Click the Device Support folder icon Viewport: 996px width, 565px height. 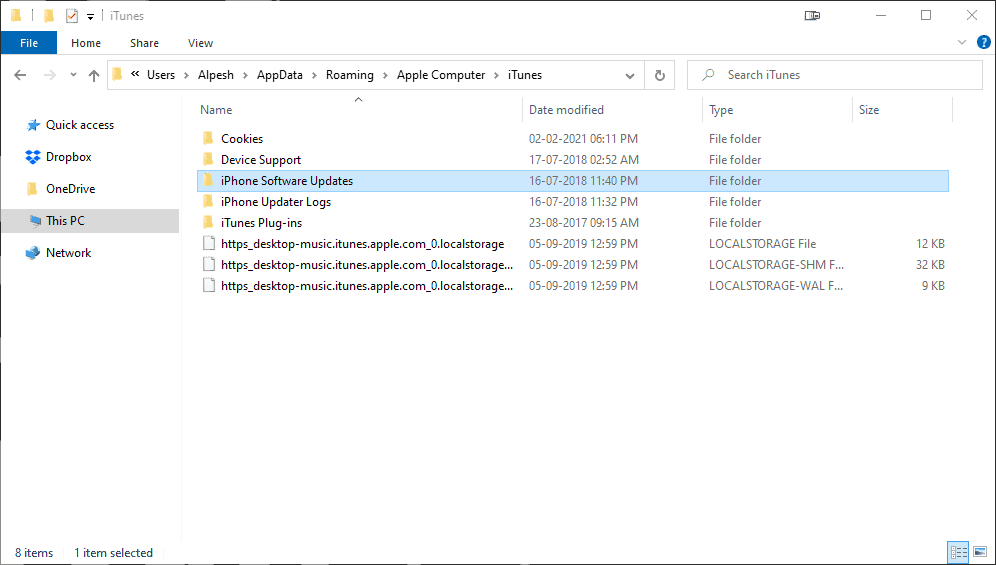[208, 159]
